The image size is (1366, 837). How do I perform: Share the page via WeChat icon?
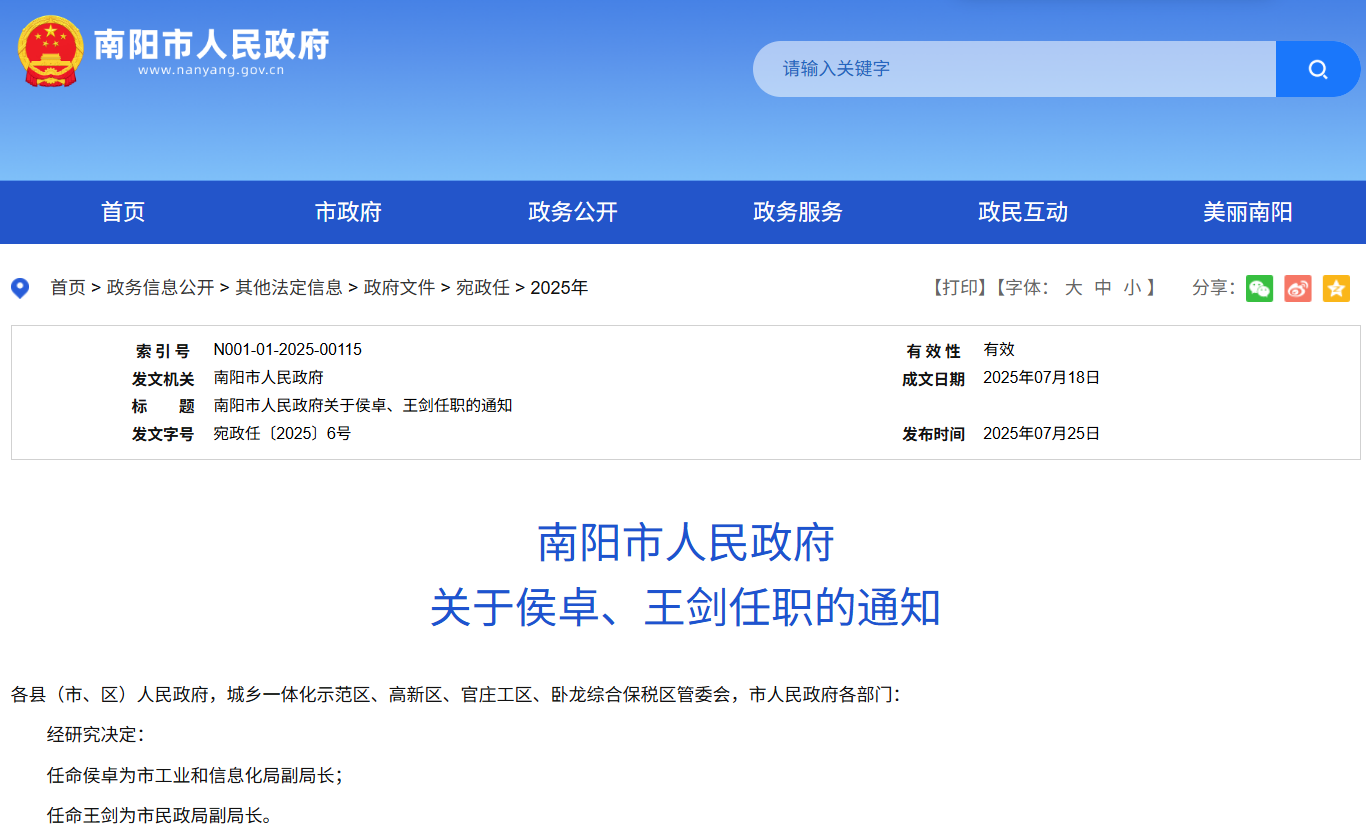point(1259,288)
